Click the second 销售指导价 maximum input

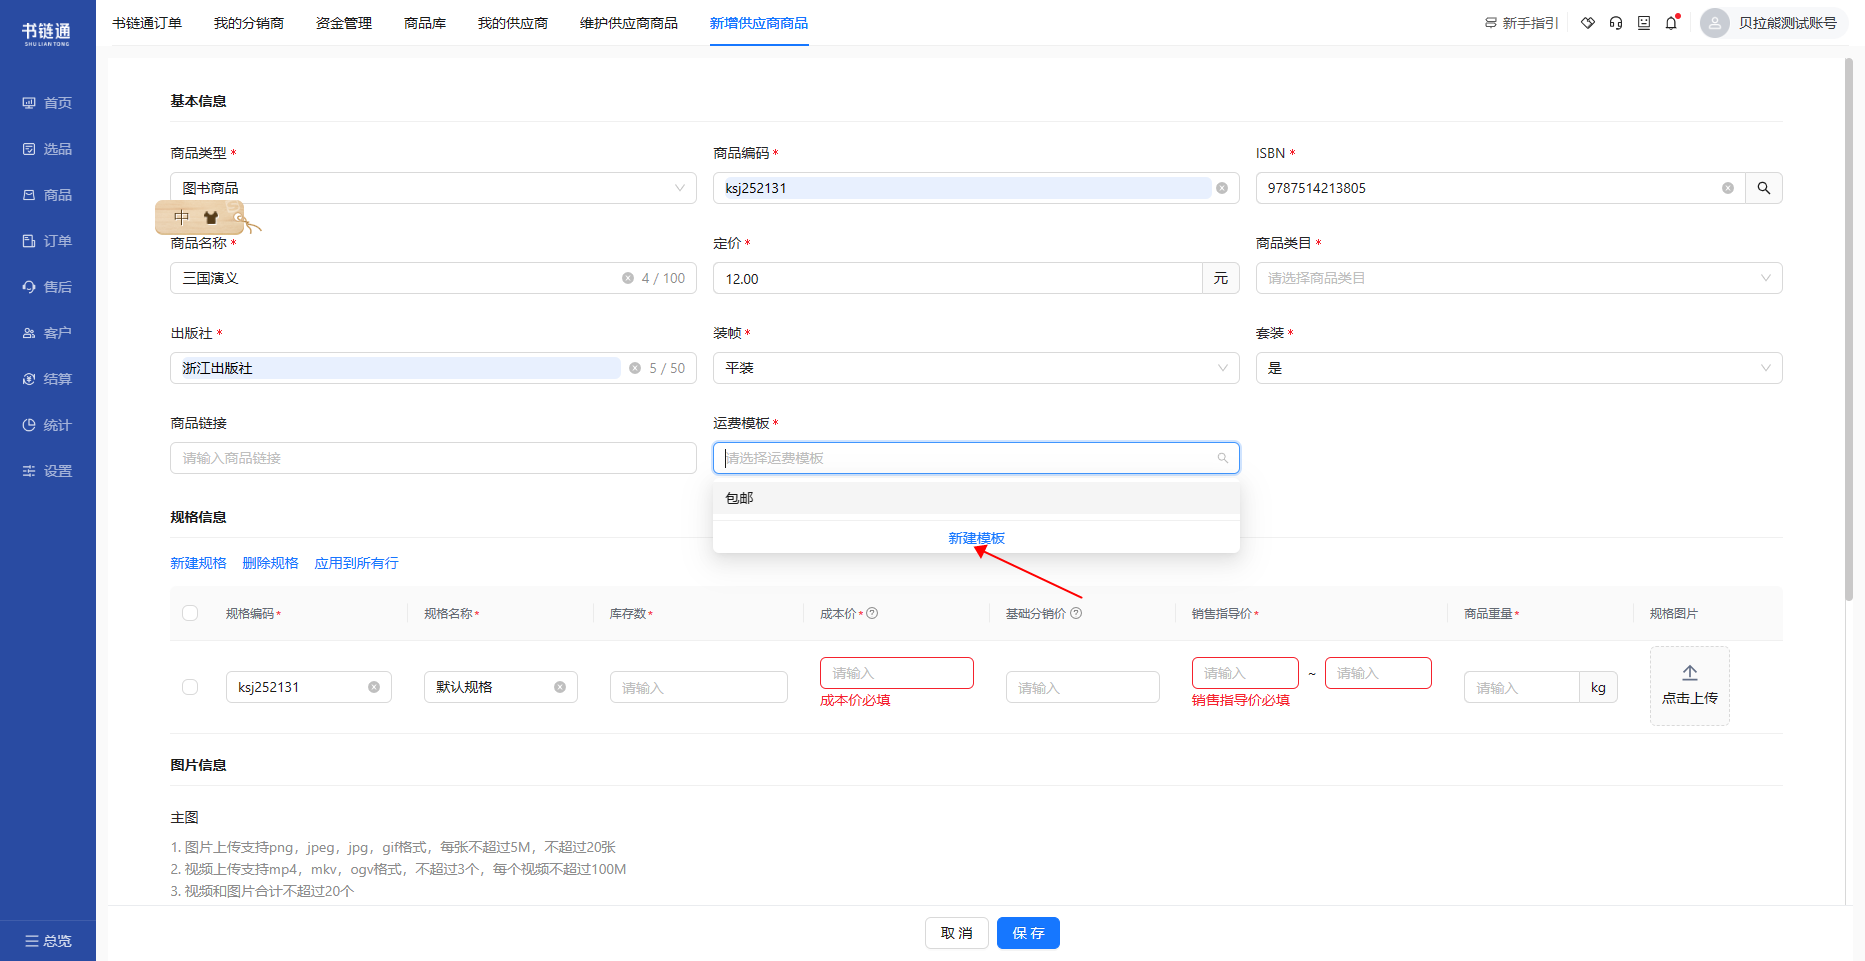pos(1378,673)
